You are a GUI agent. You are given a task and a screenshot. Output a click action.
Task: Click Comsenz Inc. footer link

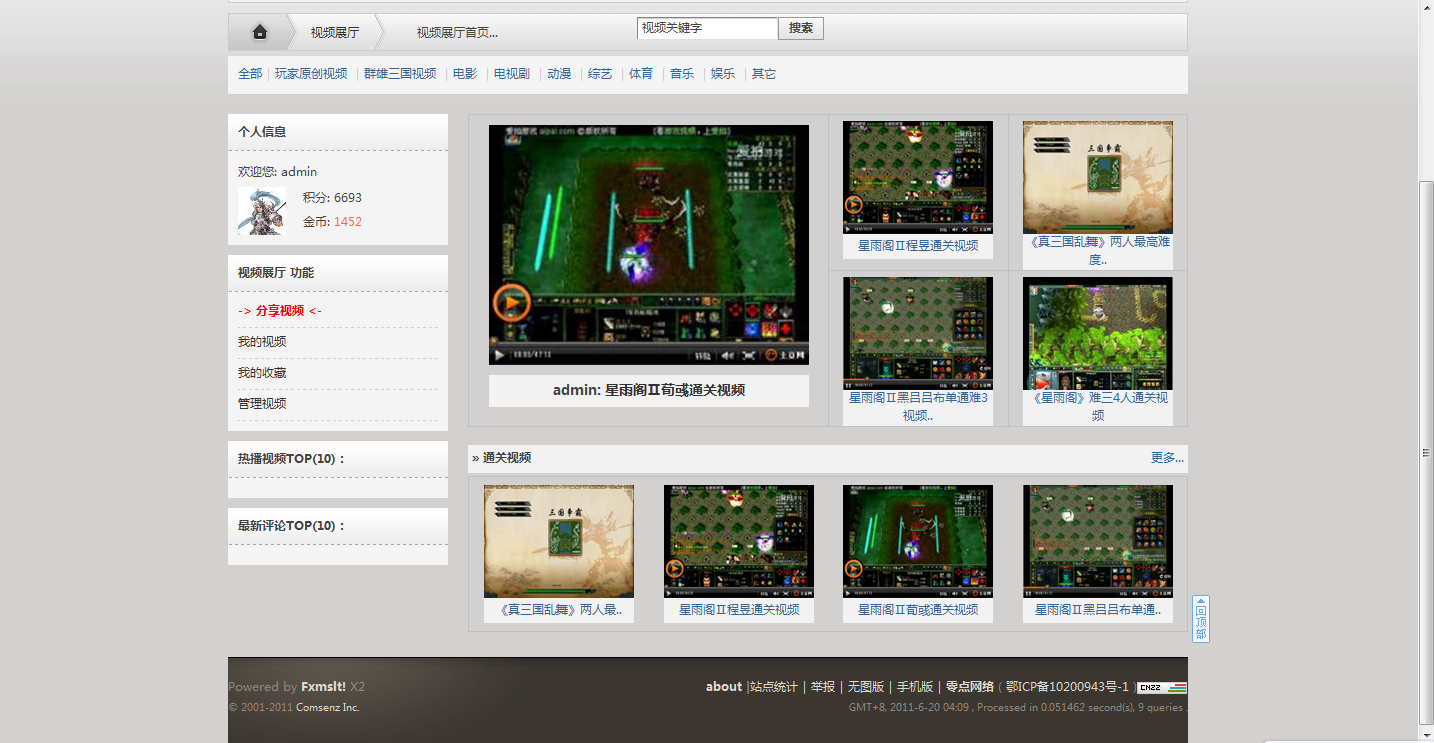point(328,708)
